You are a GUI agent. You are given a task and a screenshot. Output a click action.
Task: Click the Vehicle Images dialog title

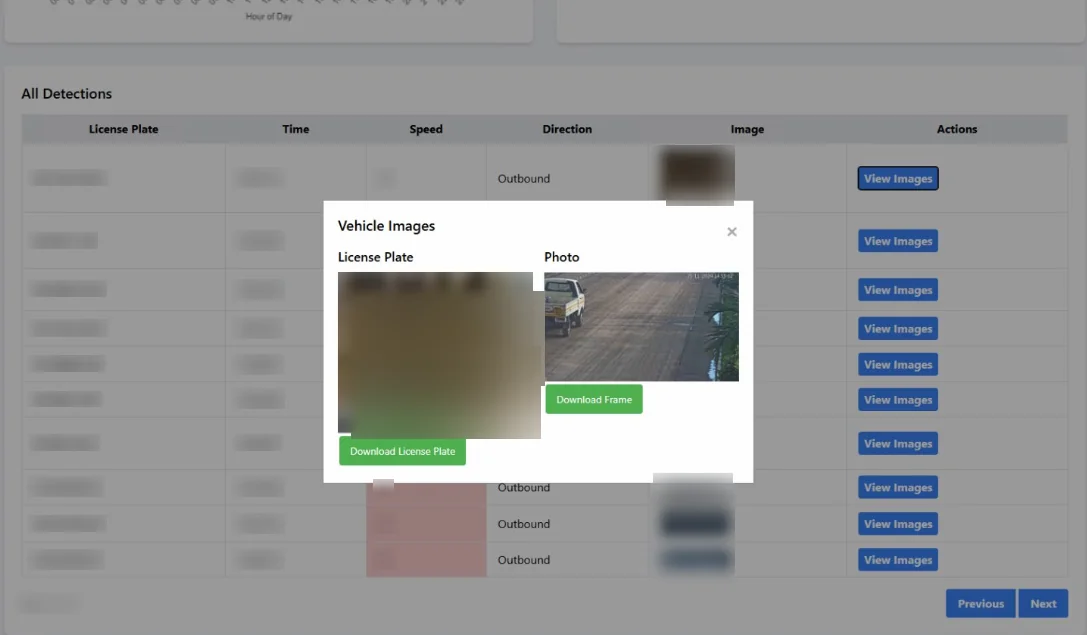click(386, 226)
